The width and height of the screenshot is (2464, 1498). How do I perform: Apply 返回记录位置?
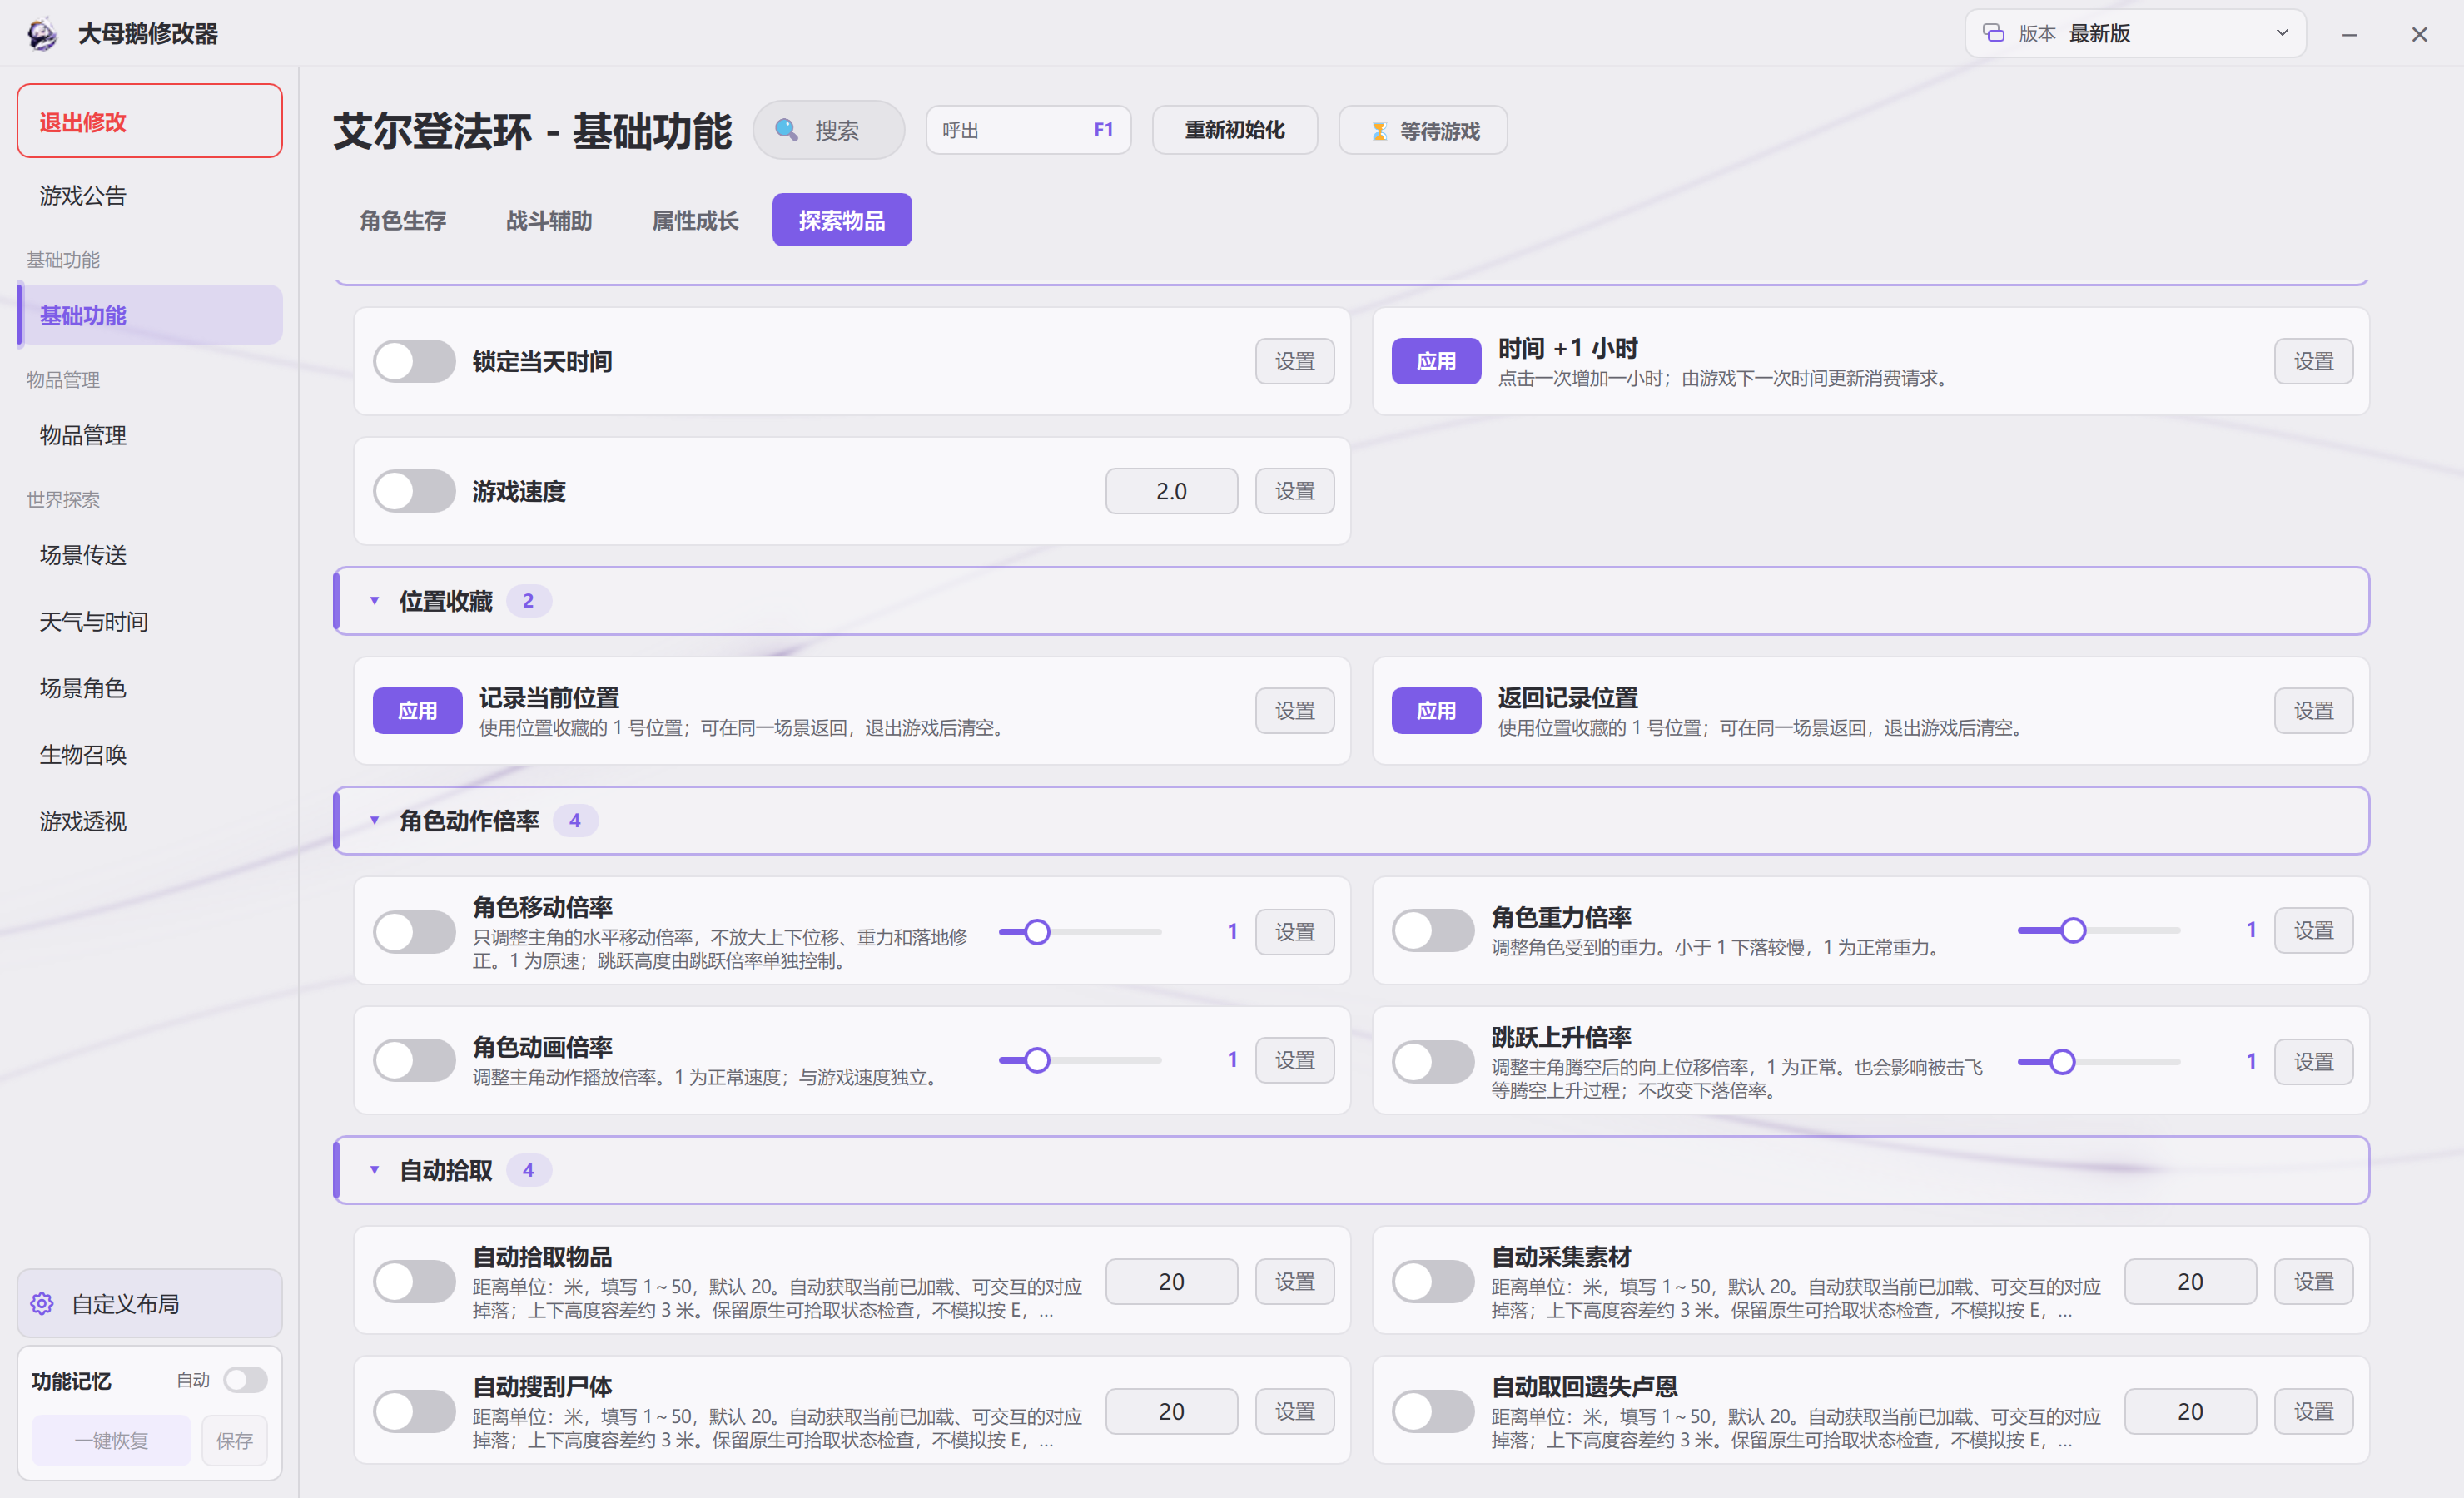coord(1436,711)
